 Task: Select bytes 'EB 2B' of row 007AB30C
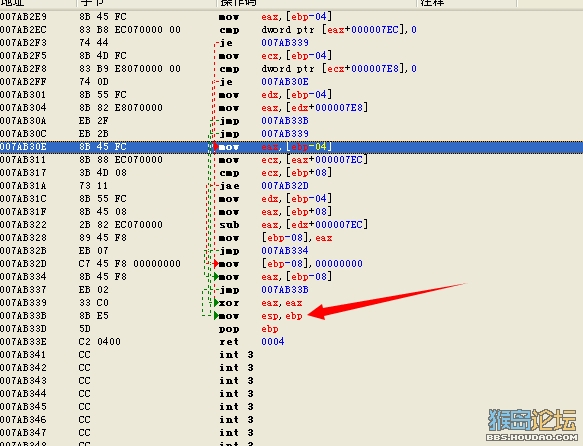point(93,134)
